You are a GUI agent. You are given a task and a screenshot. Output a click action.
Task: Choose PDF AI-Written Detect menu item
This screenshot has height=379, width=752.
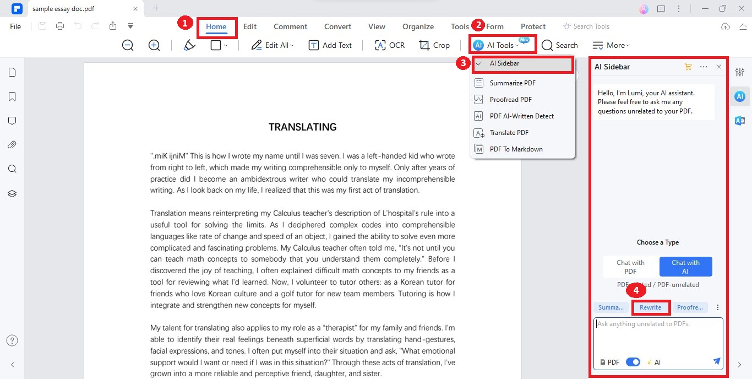click(x=523, y=116)
